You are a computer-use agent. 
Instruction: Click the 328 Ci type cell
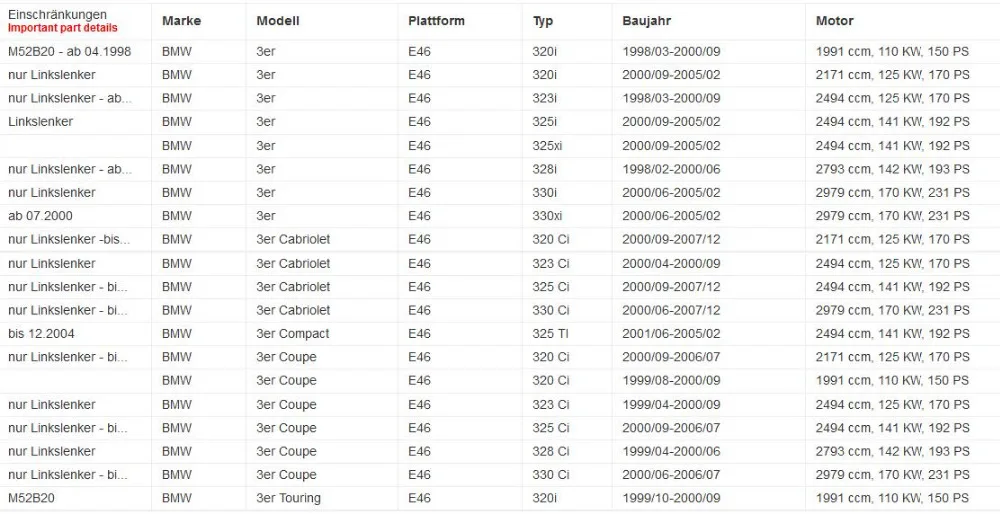[x=551, y=452]
